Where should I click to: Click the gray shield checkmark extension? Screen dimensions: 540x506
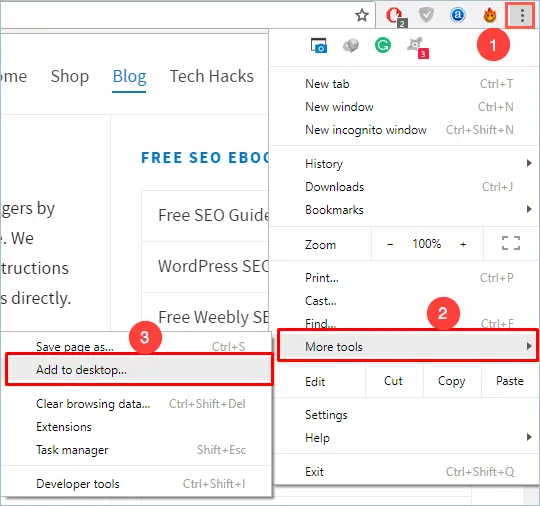point(426,15)
